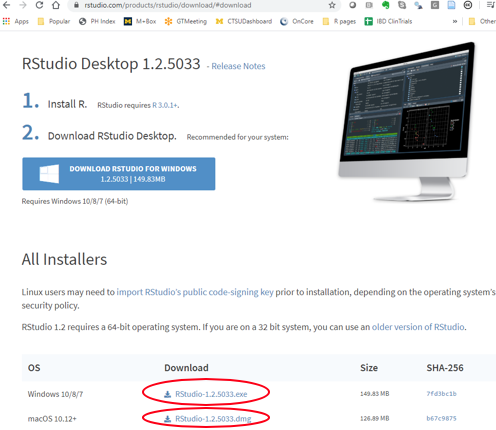Open import RStudio's public code-signing key link
The image size is (496, 430).
pos(195,292)
